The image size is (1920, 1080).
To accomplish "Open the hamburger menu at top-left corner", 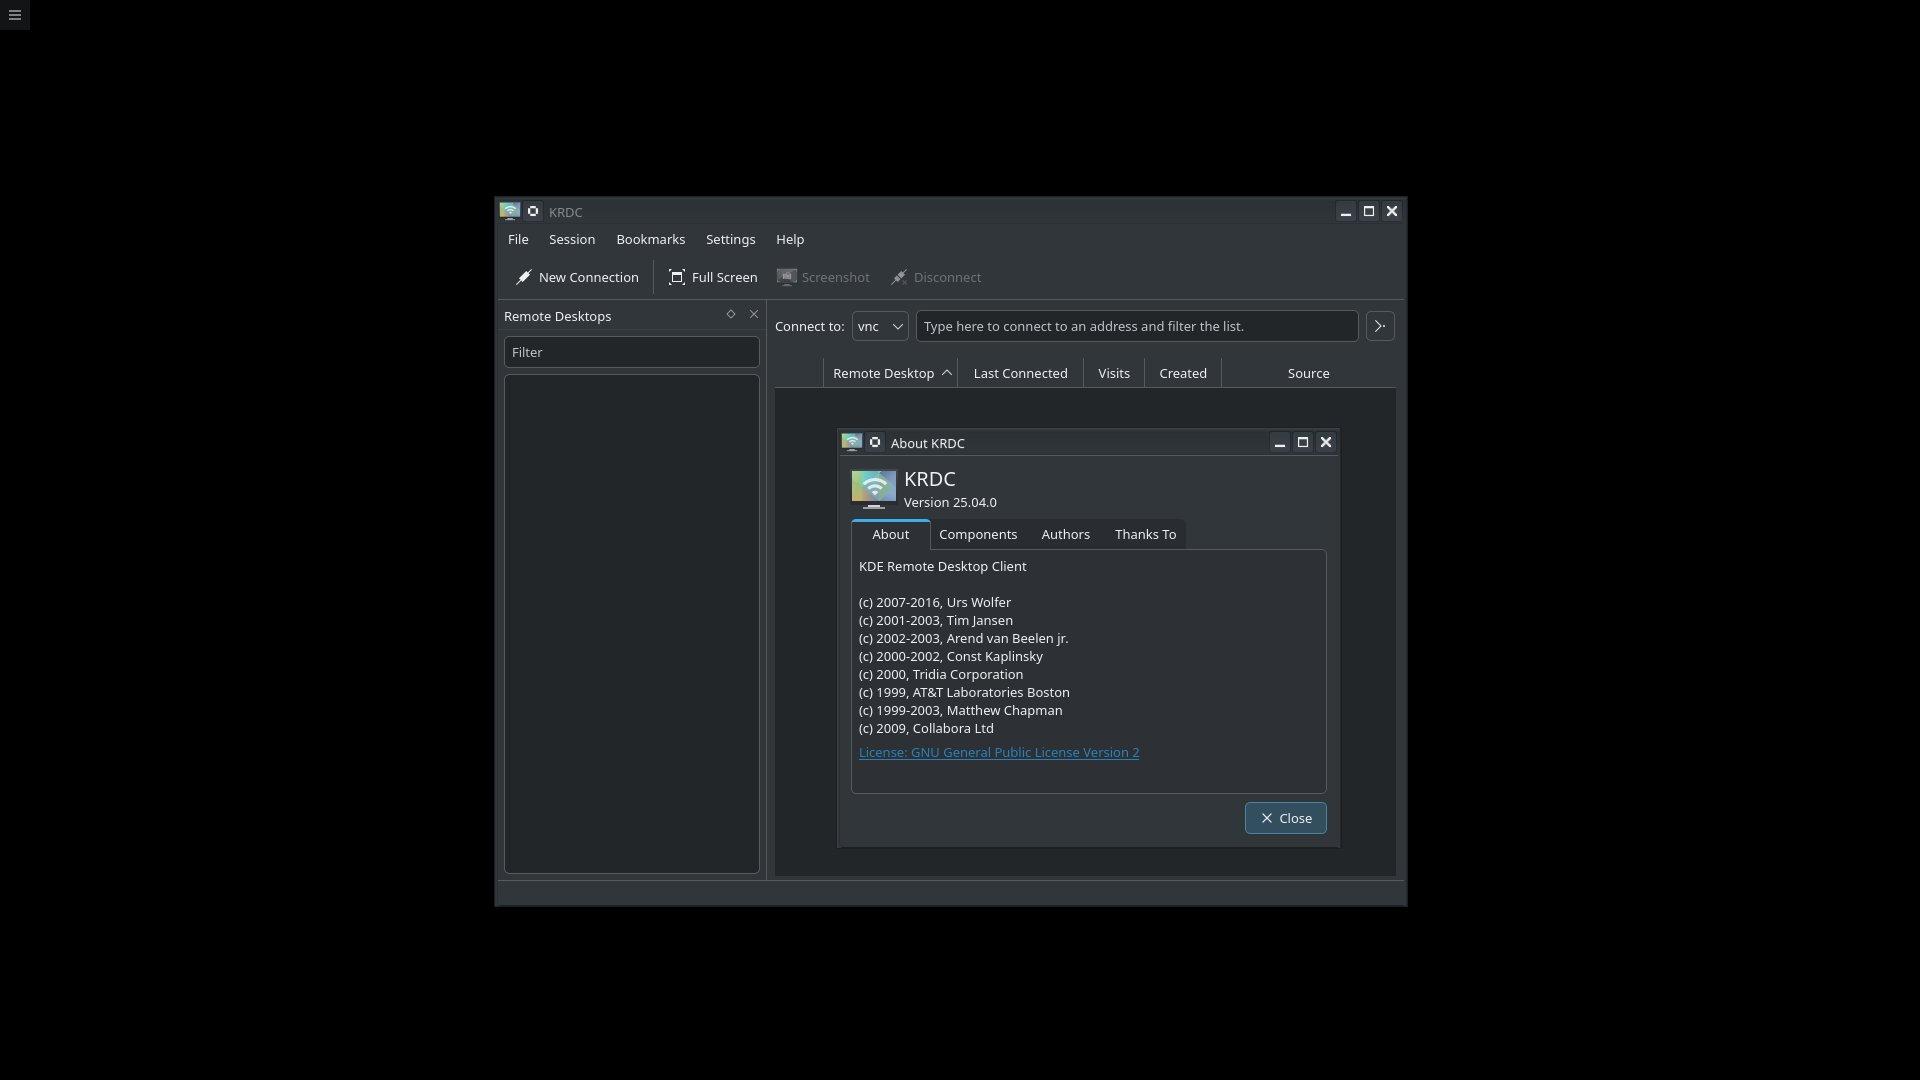I will click(14, 15).
